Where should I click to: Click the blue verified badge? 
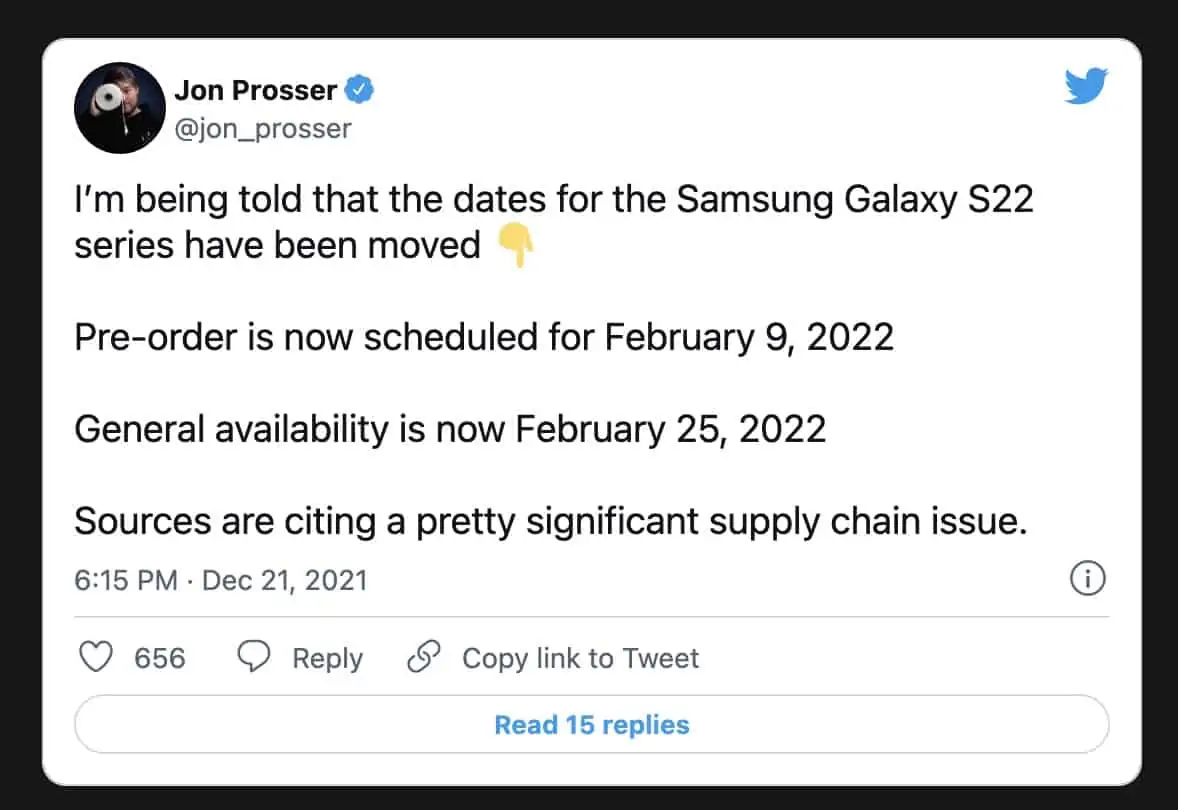click(x=359, y=91)
